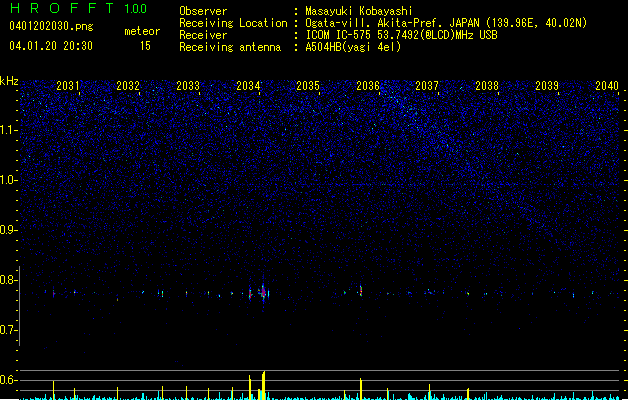Click the 'Receiving Location' field label
The image size is (629, 400).
pyautogui.click(x=233, y=23)
